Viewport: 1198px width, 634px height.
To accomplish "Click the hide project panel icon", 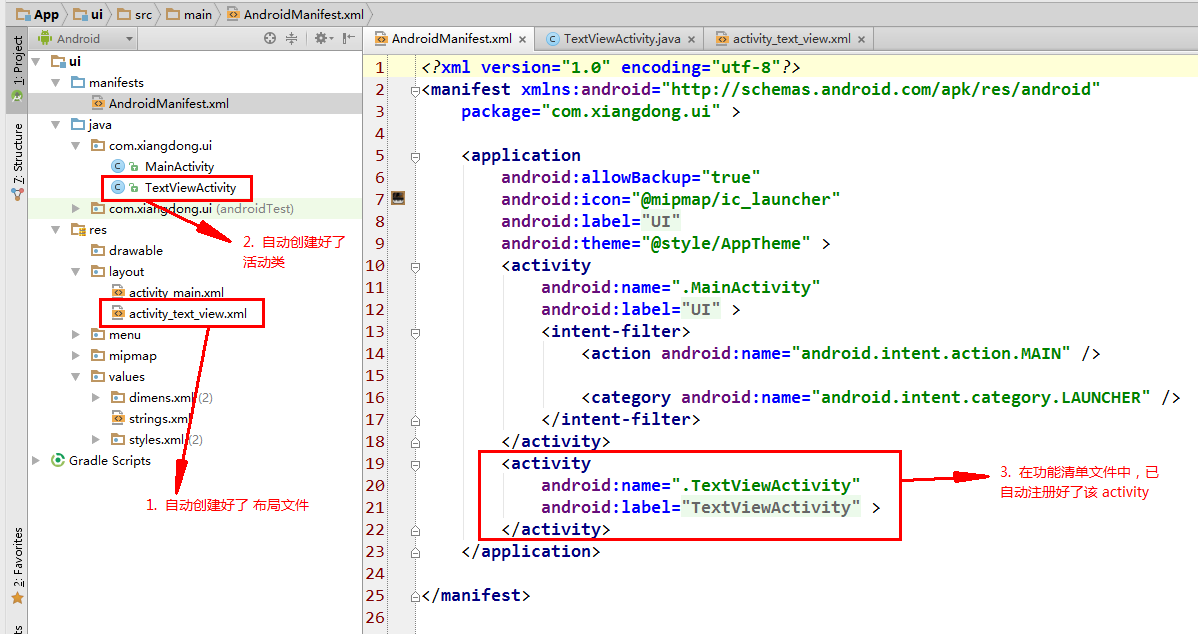I will pyautogui.click(x=349, y=38).
